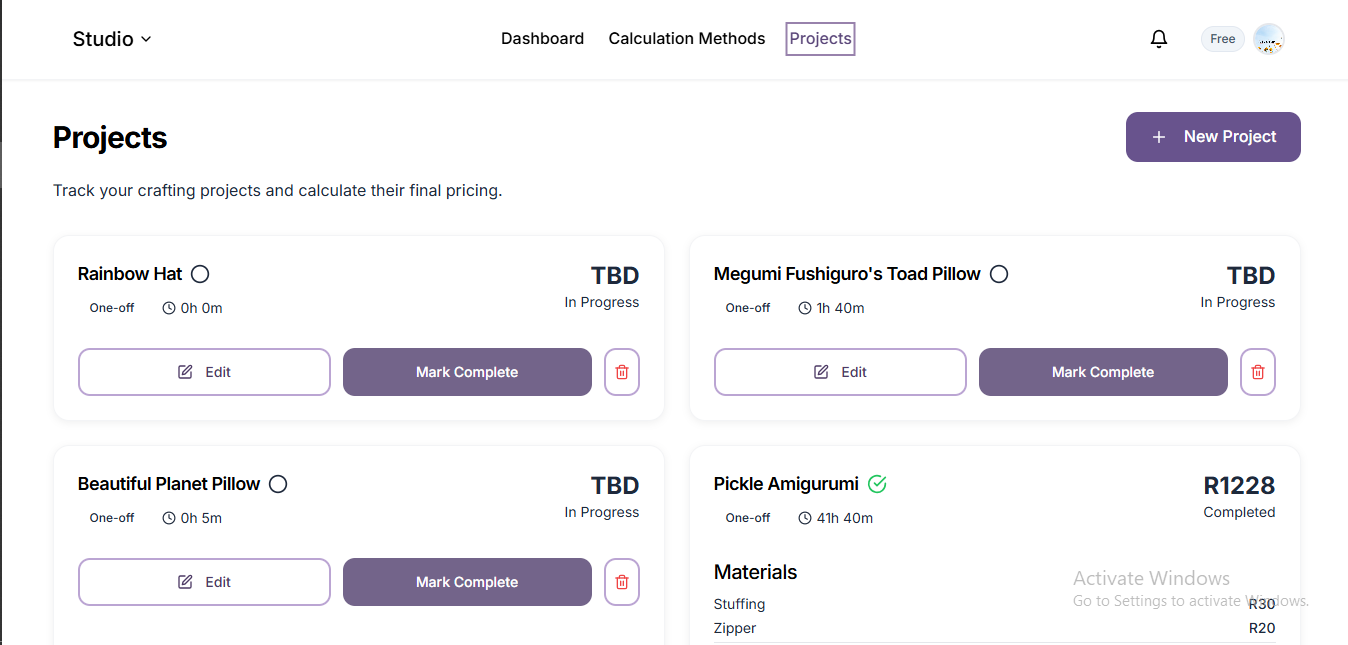Expand the Studio dropdown menu
The width and height of the screenshot is (1348, 645).
pos(112,39)
